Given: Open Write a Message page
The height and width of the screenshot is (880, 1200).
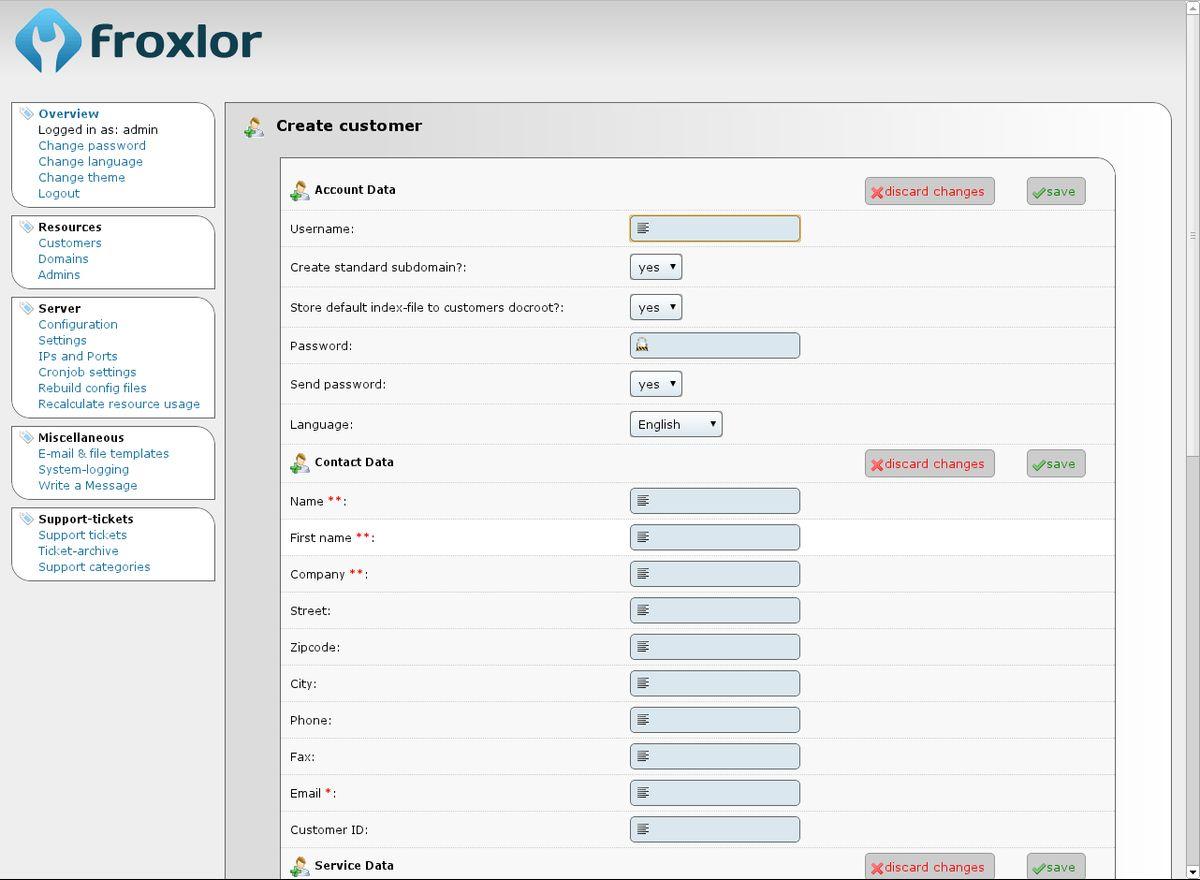Looking at the screenshot, I should [88, 486].
